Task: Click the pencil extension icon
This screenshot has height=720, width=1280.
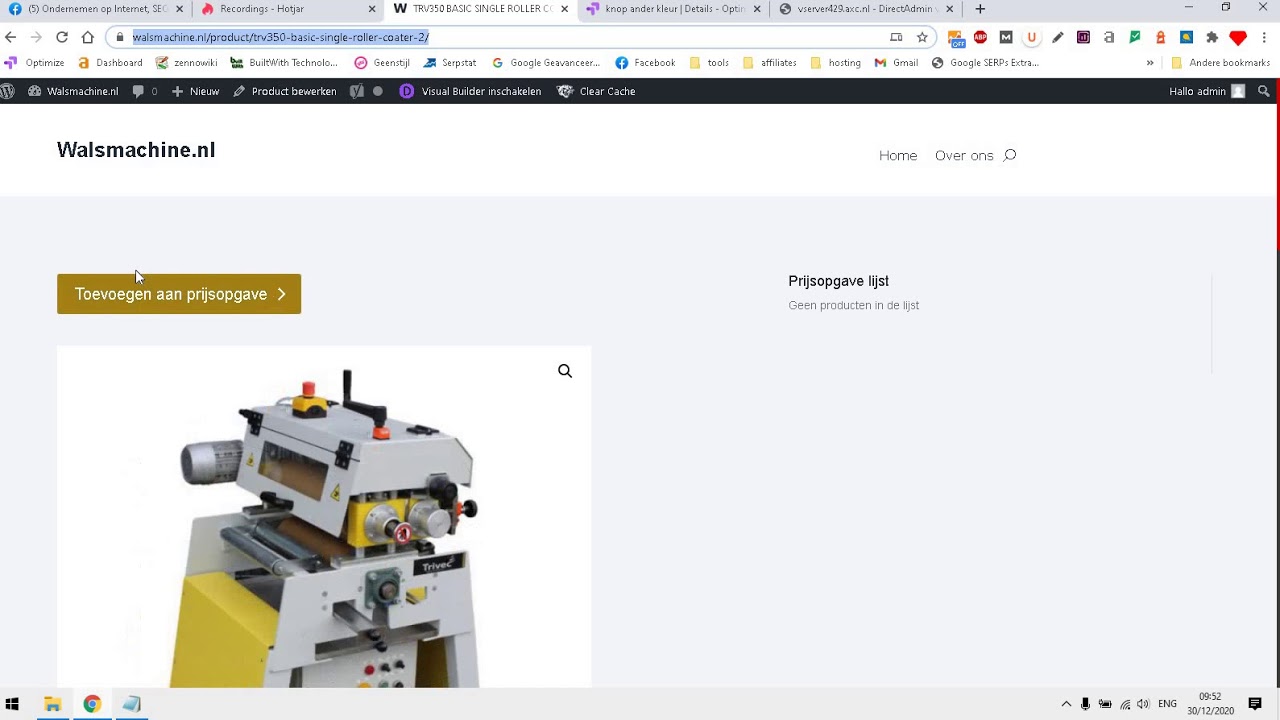Action: [x=1057, y=37]
